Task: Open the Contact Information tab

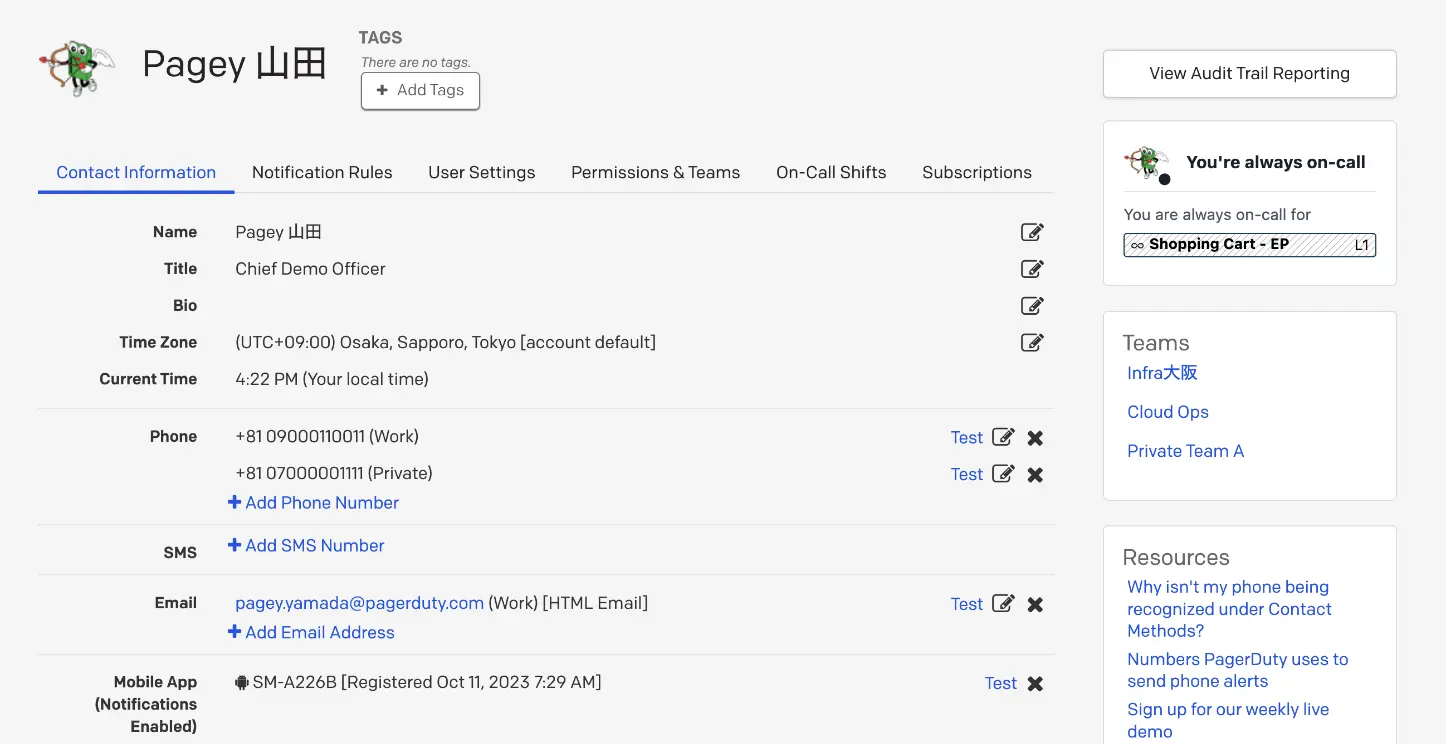Action: [x=136, y=172]
